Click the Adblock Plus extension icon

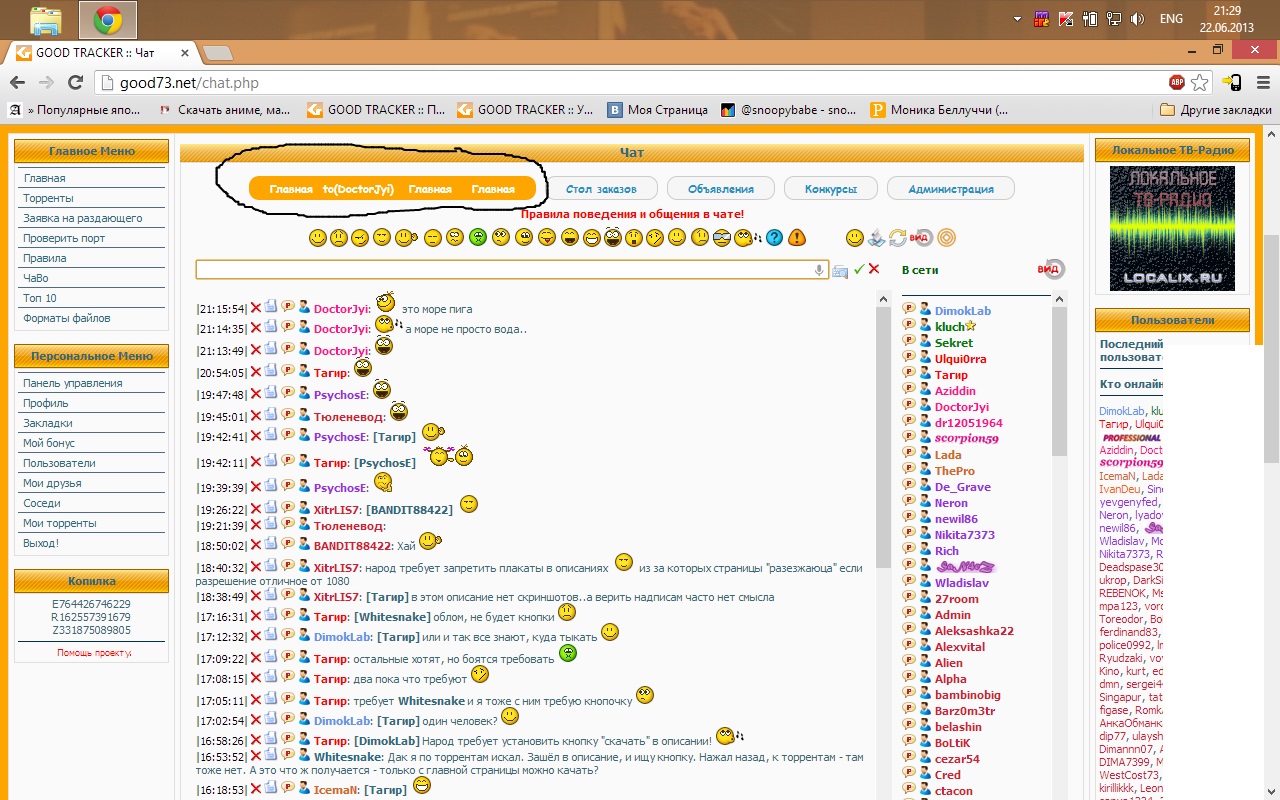click(1177, 82)
